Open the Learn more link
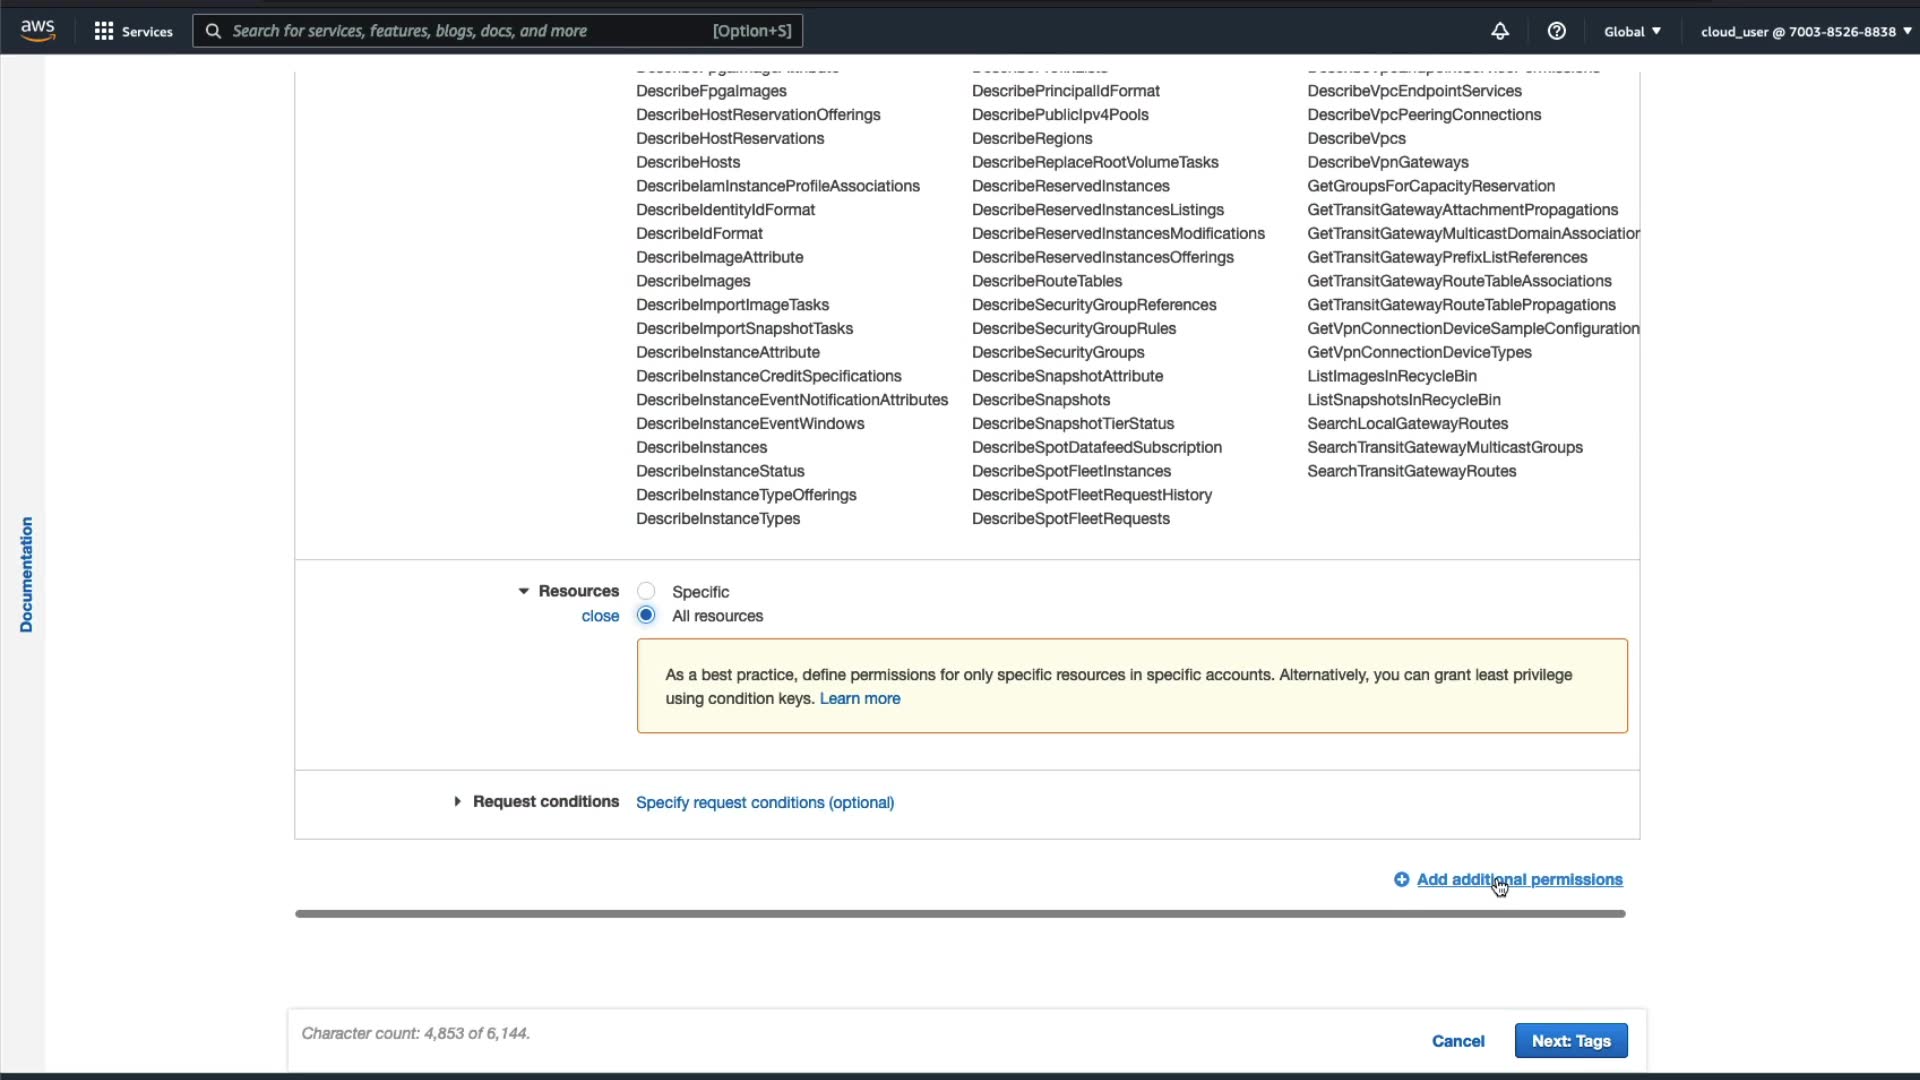This screenshot has width=1920, height=1080. pyautogui.click(x=859, y=698)
